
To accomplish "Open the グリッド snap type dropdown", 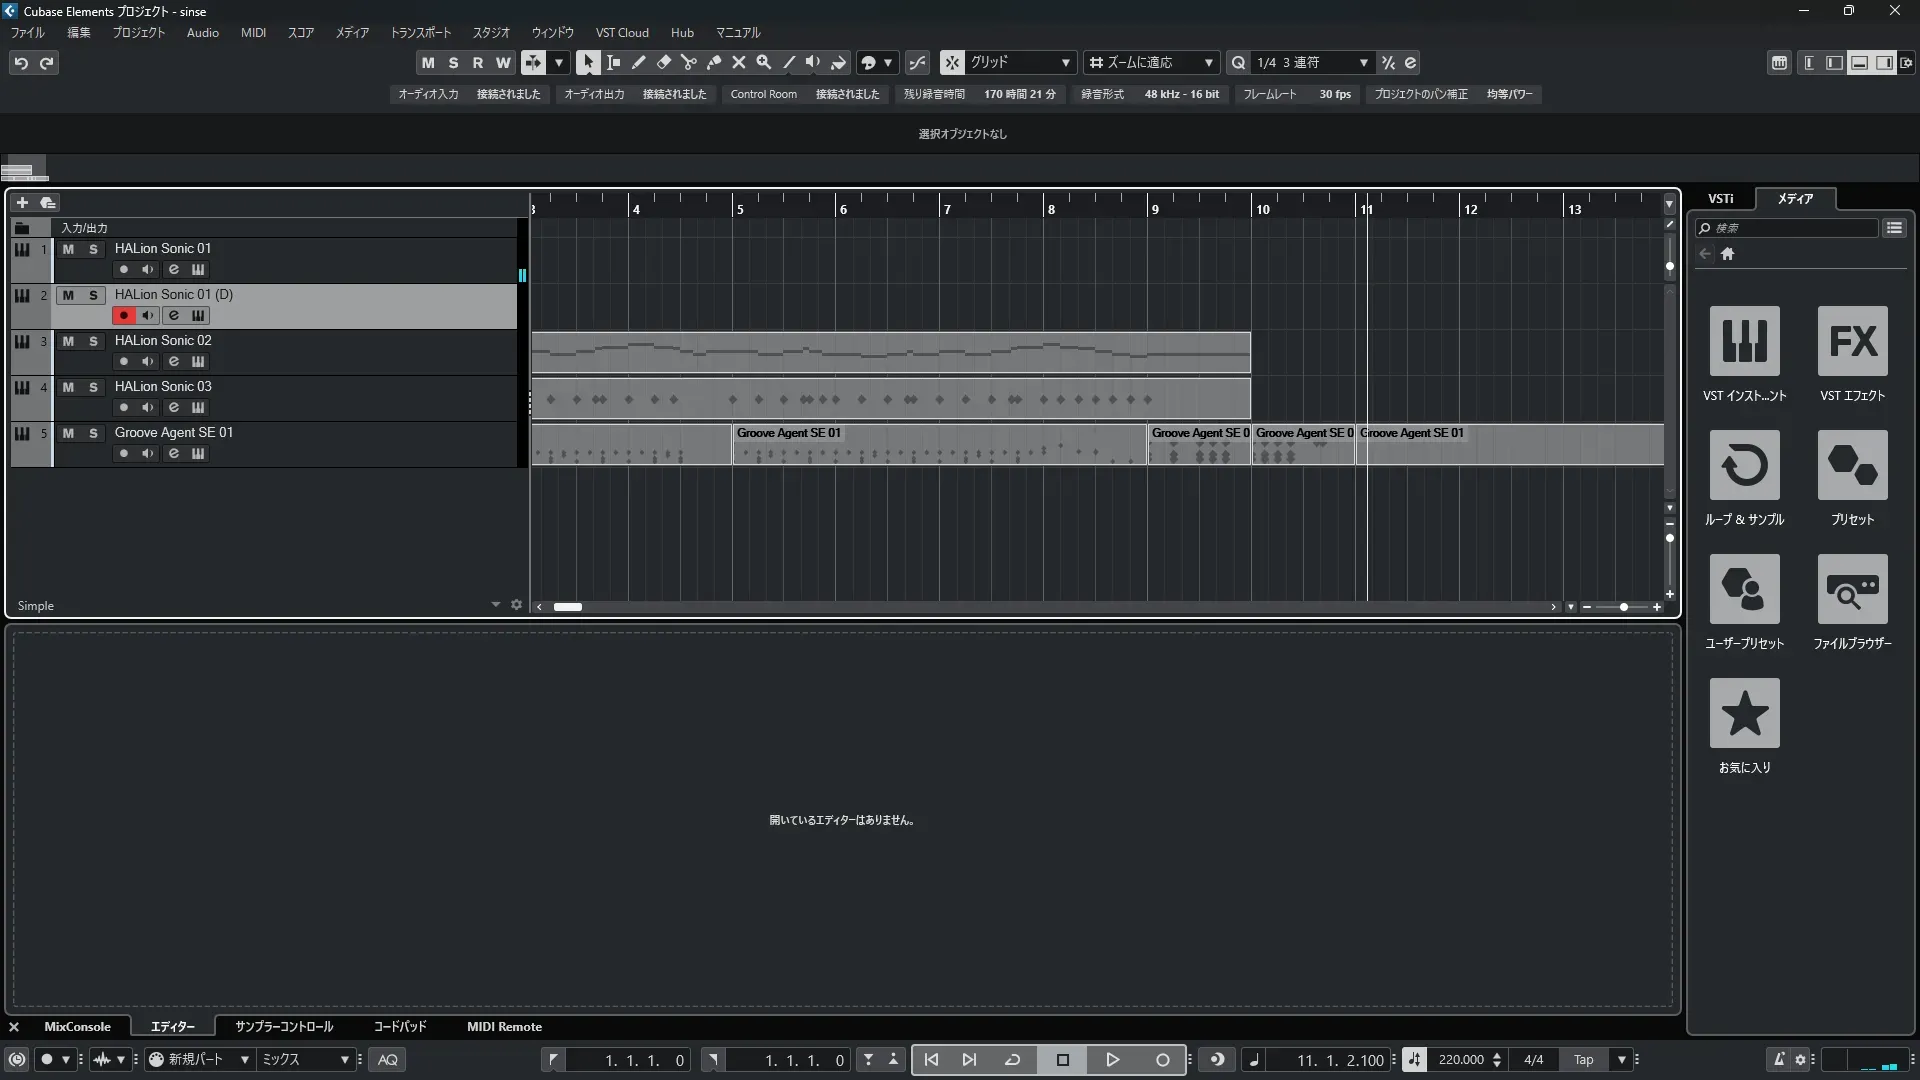I will pos(1065,62).
